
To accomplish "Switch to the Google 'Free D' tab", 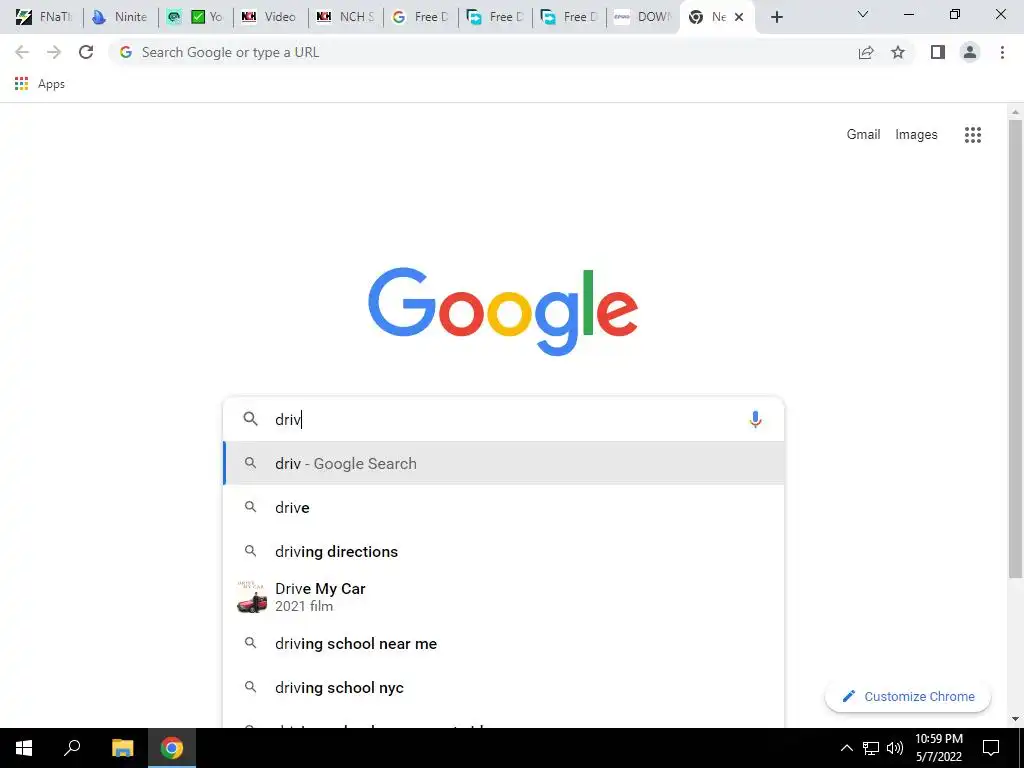I will (420, 17).
